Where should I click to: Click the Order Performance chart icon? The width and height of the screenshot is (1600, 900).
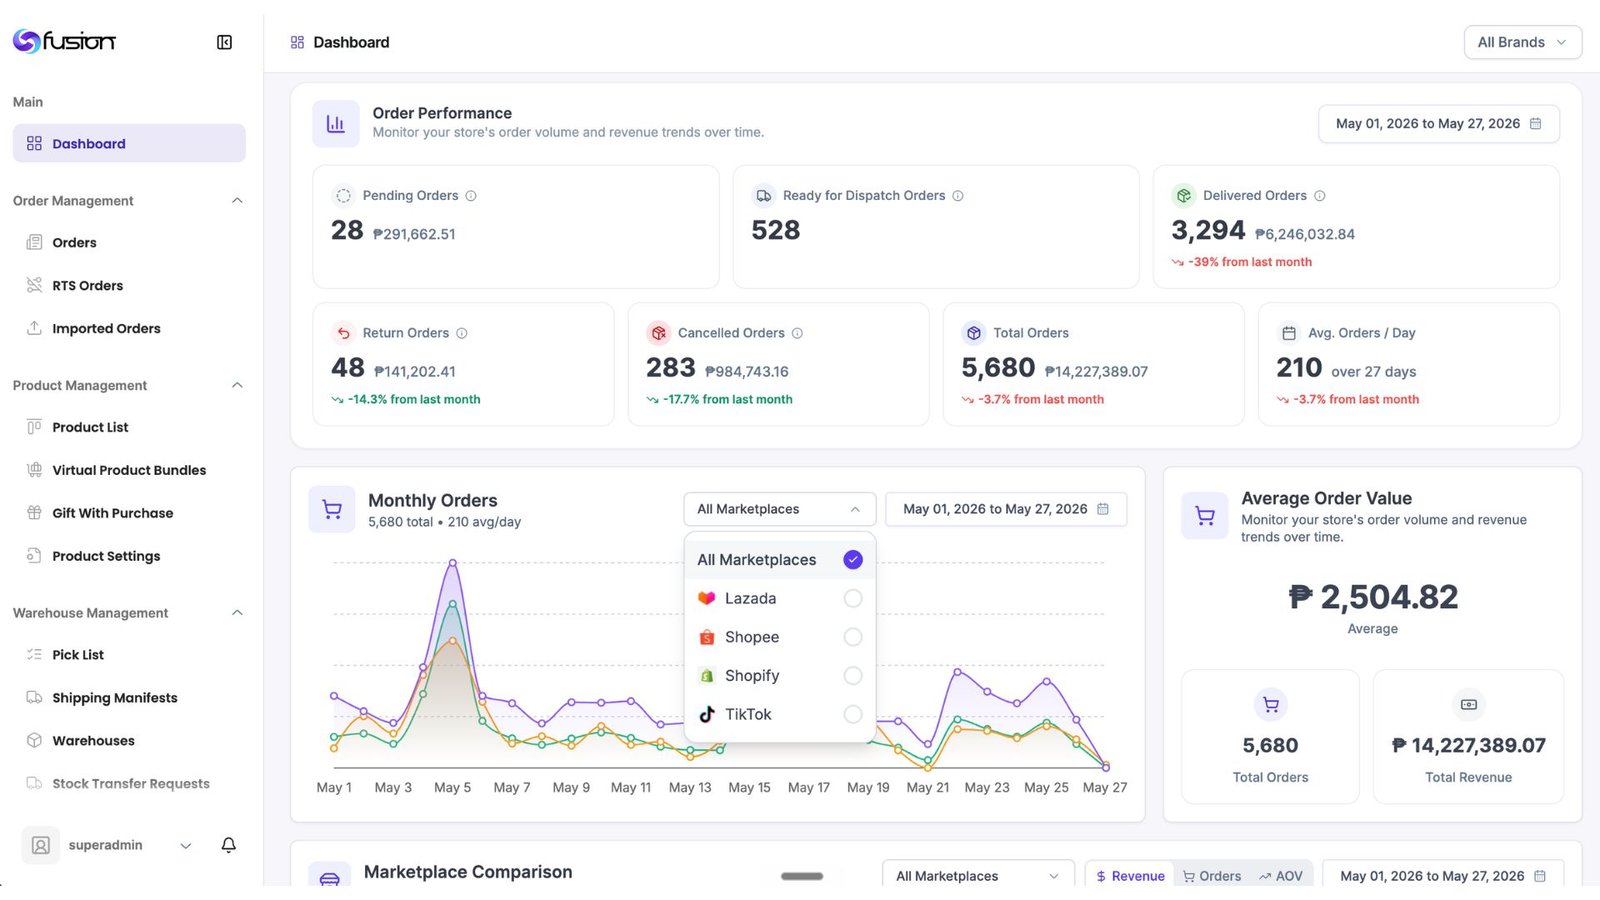[x=336, y=124]
